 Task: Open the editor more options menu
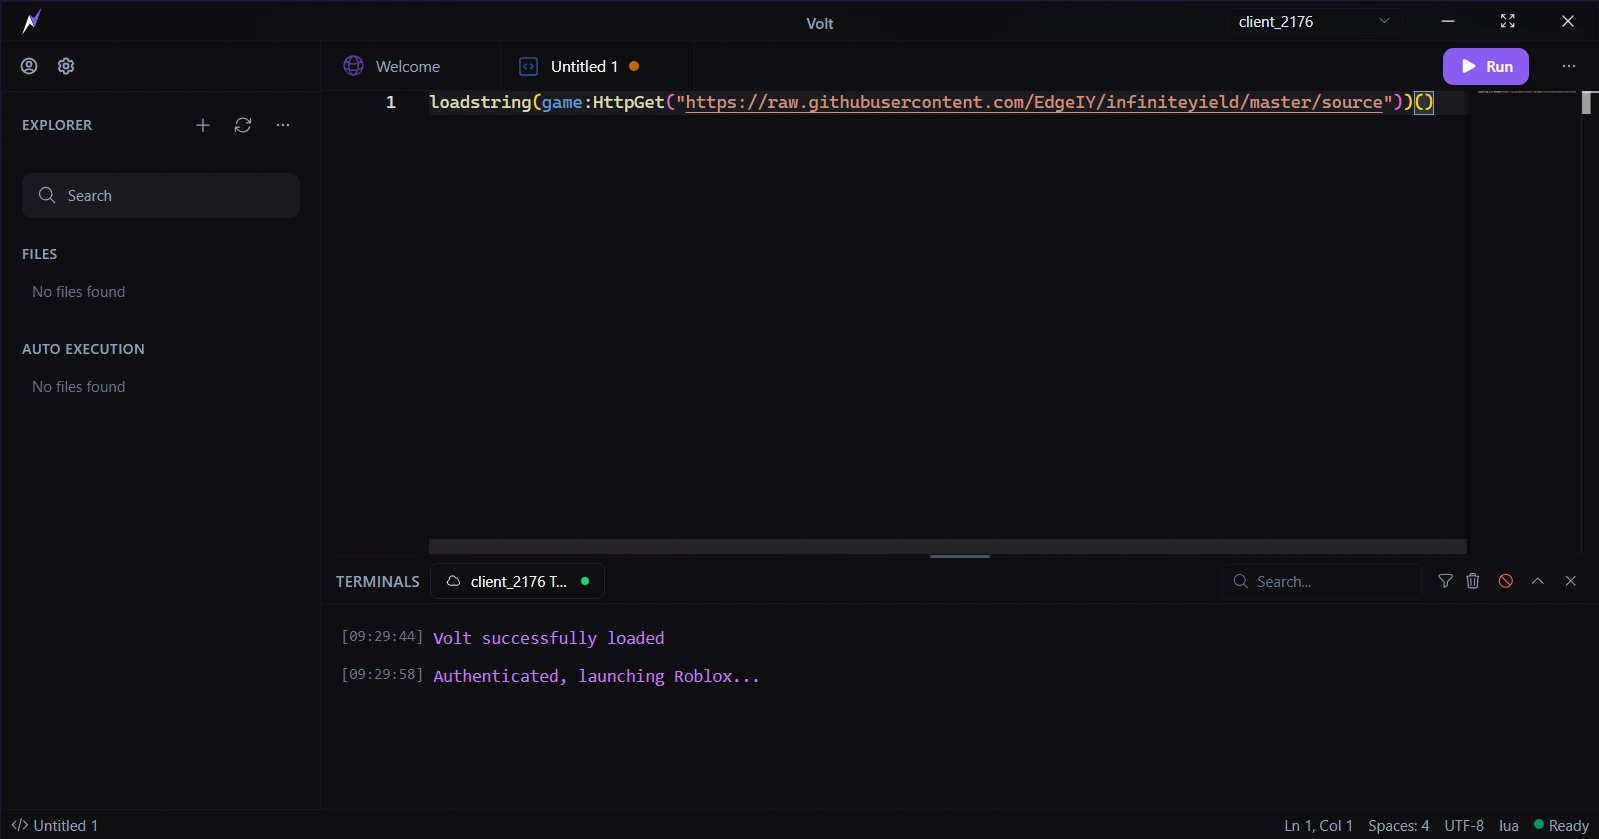[1569, 66]
